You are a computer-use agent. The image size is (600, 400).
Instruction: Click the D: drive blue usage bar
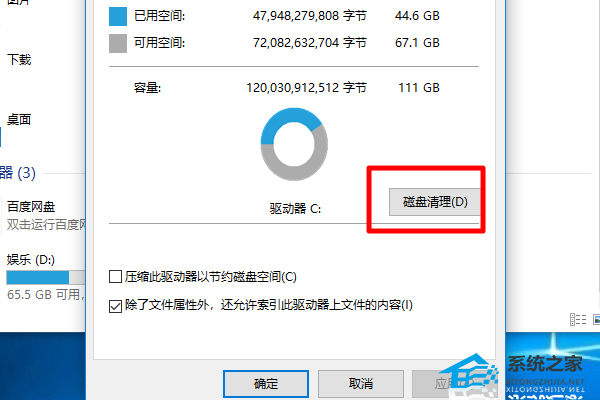[x=38, y=278]
